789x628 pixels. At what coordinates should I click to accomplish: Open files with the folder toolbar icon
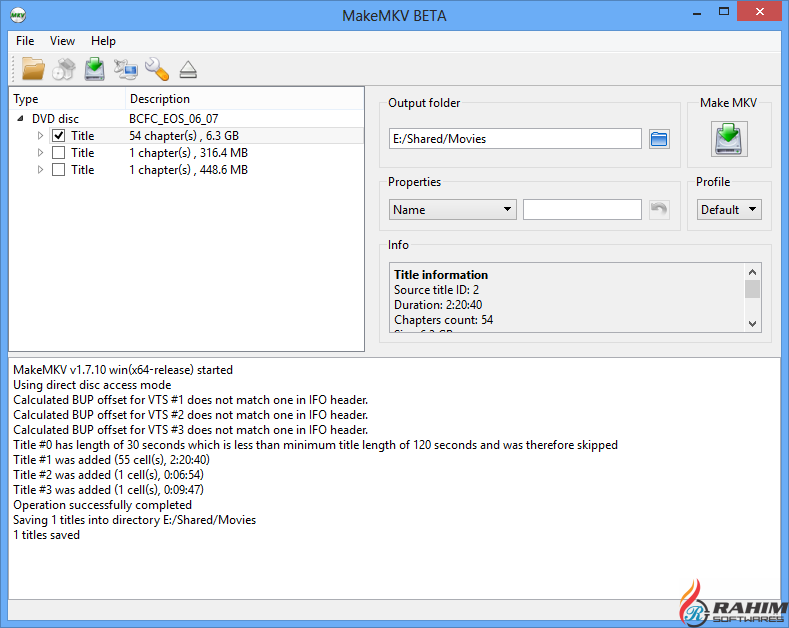point(33,69)
